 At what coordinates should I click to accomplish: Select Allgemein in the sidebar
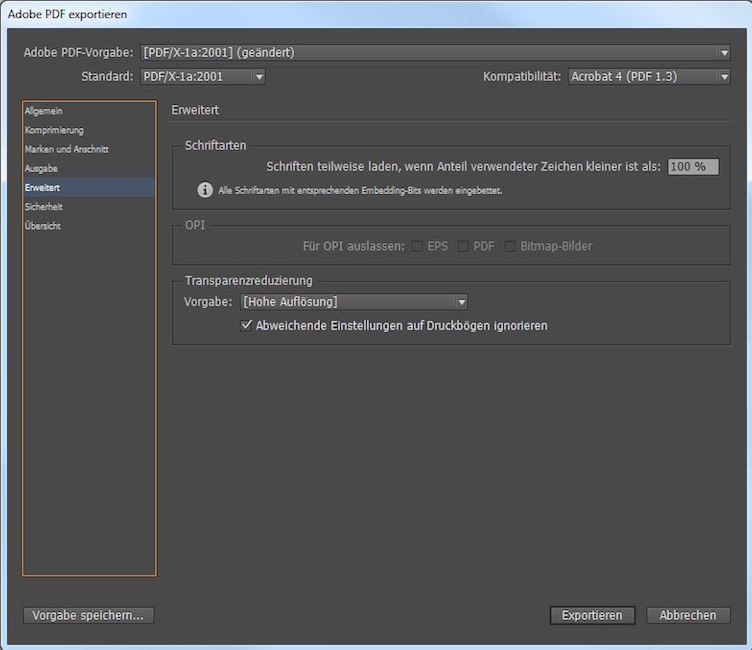coord(88,111)
